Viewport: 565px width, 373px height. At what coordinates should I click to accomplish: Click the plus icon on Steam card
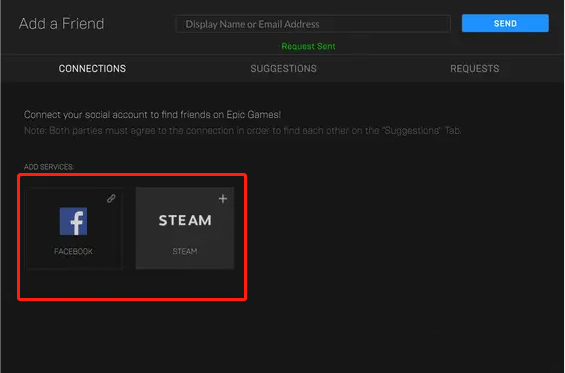223,199
